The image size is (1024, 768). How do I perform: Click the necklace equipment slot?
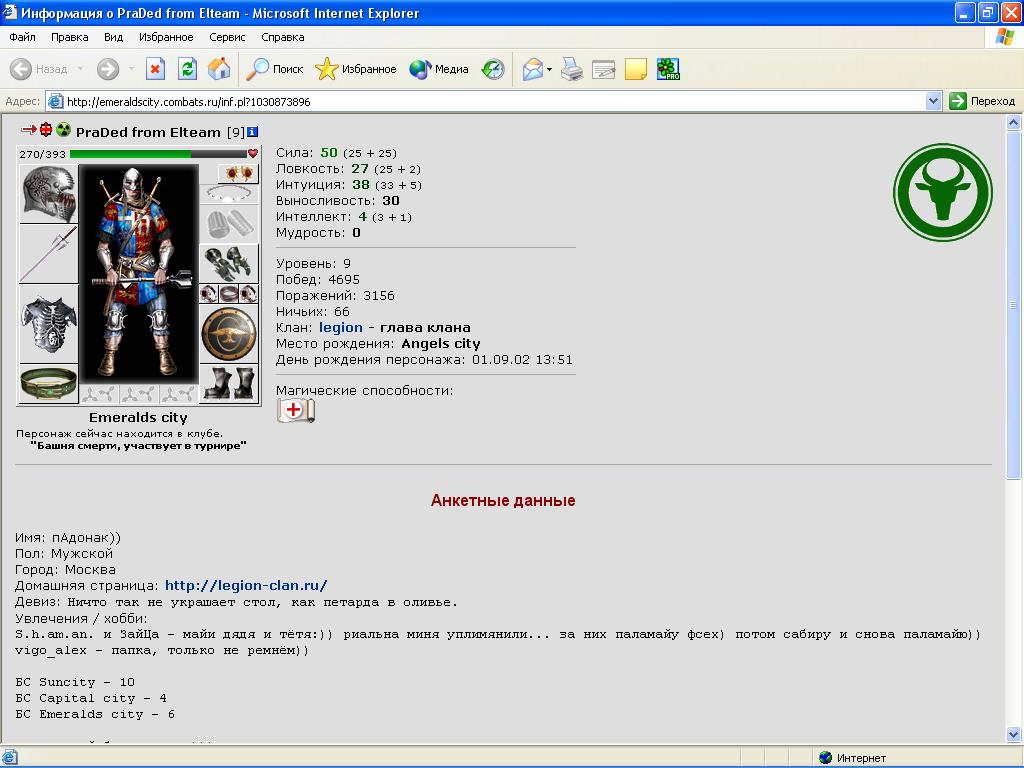tap(229, 193)
